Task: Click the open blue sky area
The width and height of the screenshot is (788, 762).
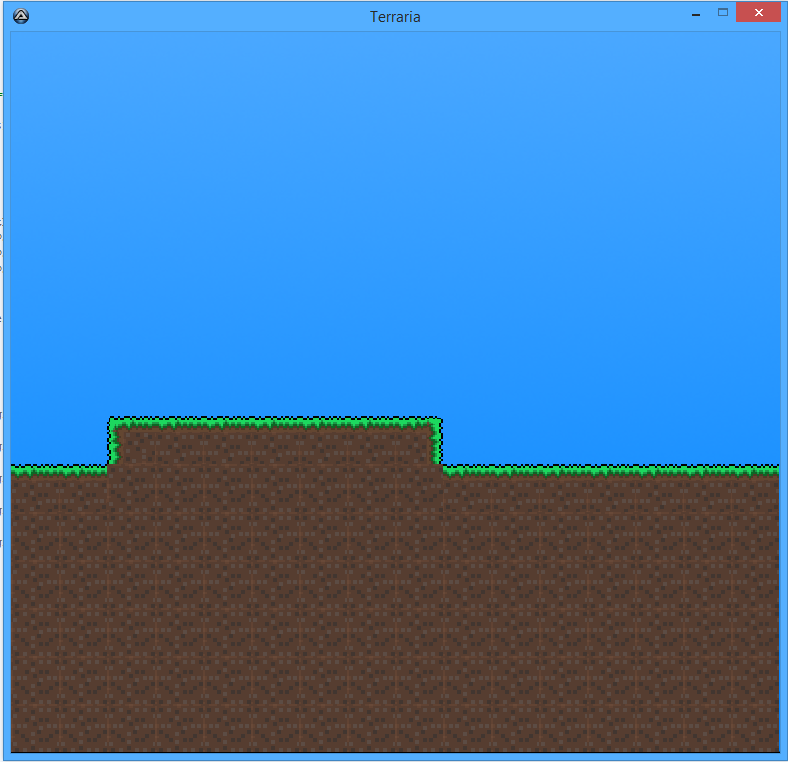Action: coord(400,200)
